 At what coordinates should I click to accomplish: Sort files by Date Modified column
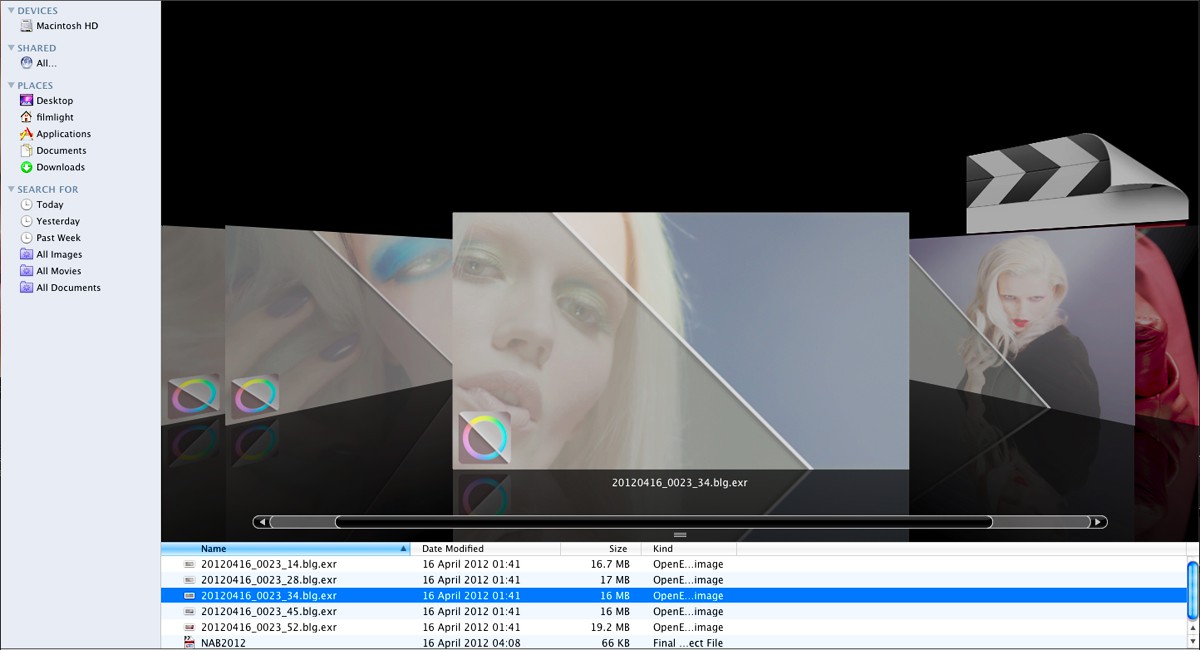point(485,549)
